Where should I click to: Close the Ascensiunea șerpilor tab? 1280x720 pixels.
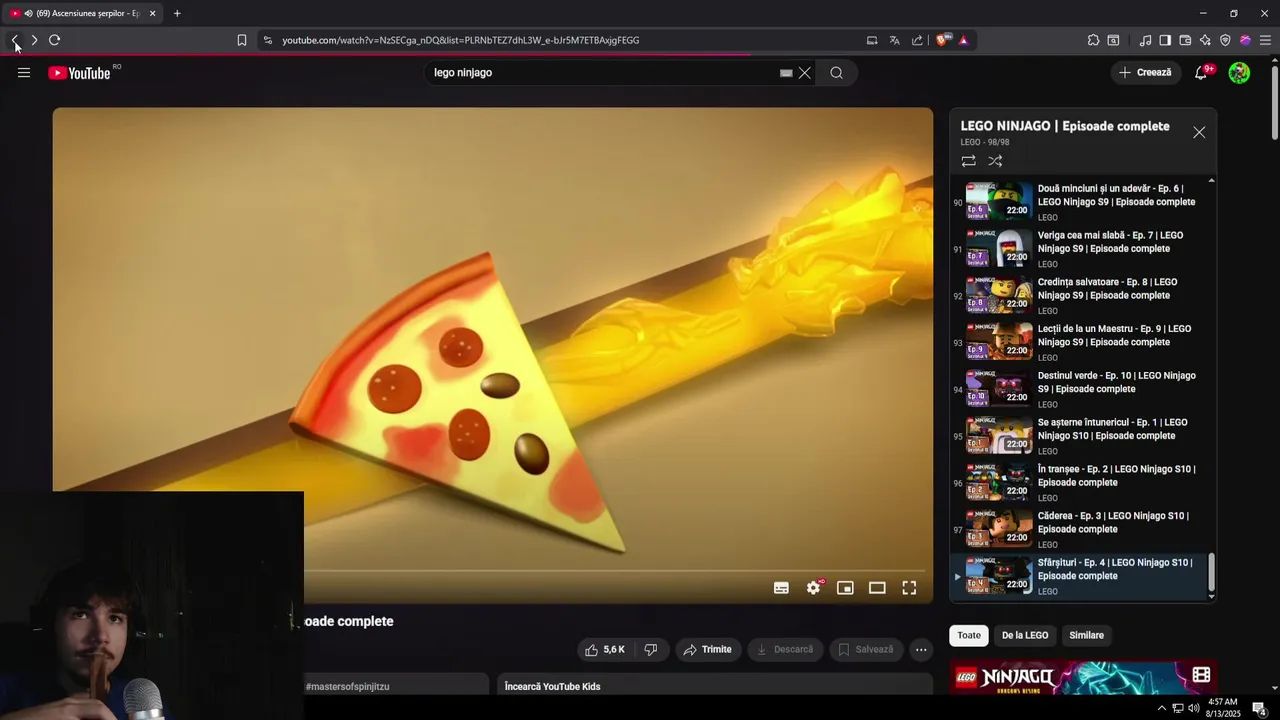[153, 13]
